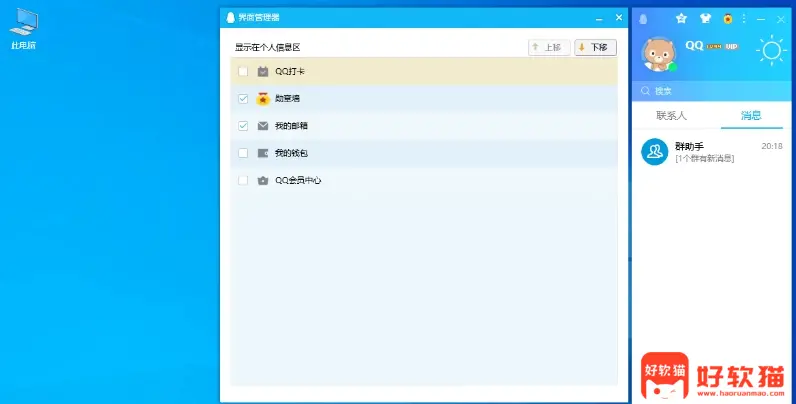Click the 勋章墙 medal icon in list
The height and width of the screenshot is (404, 796).
tap(262, 98)
